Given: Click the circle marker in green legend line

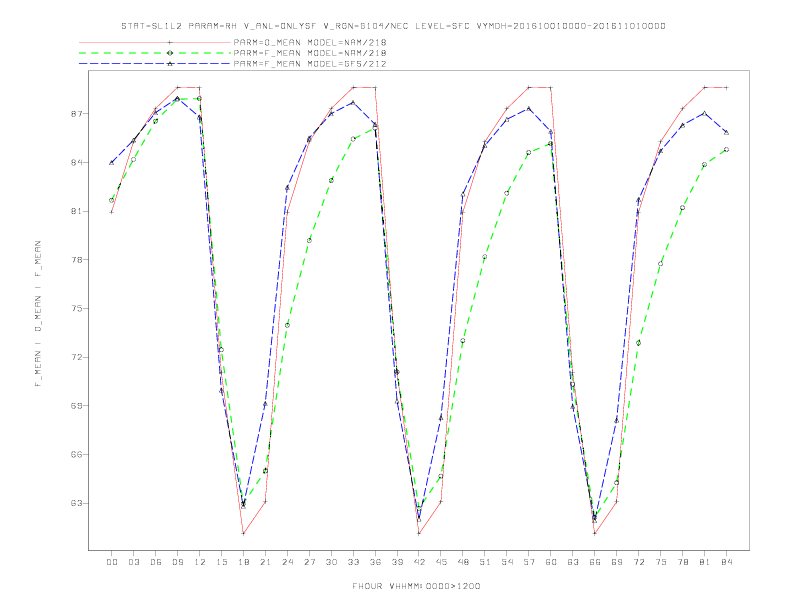Looking at the screenshot, I should 170,53.
